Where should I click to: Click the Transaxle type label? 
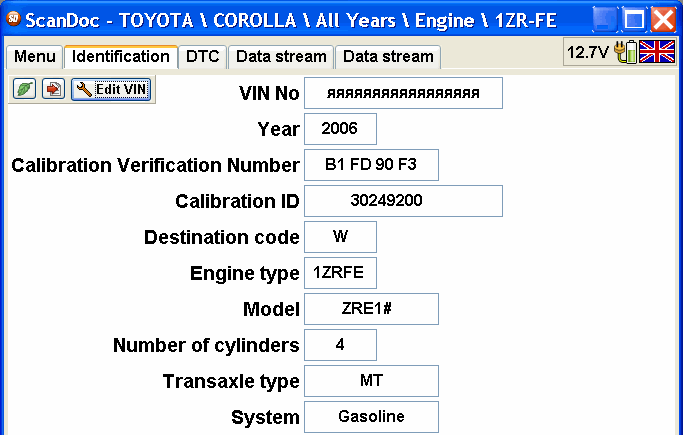tap(231, 381)
